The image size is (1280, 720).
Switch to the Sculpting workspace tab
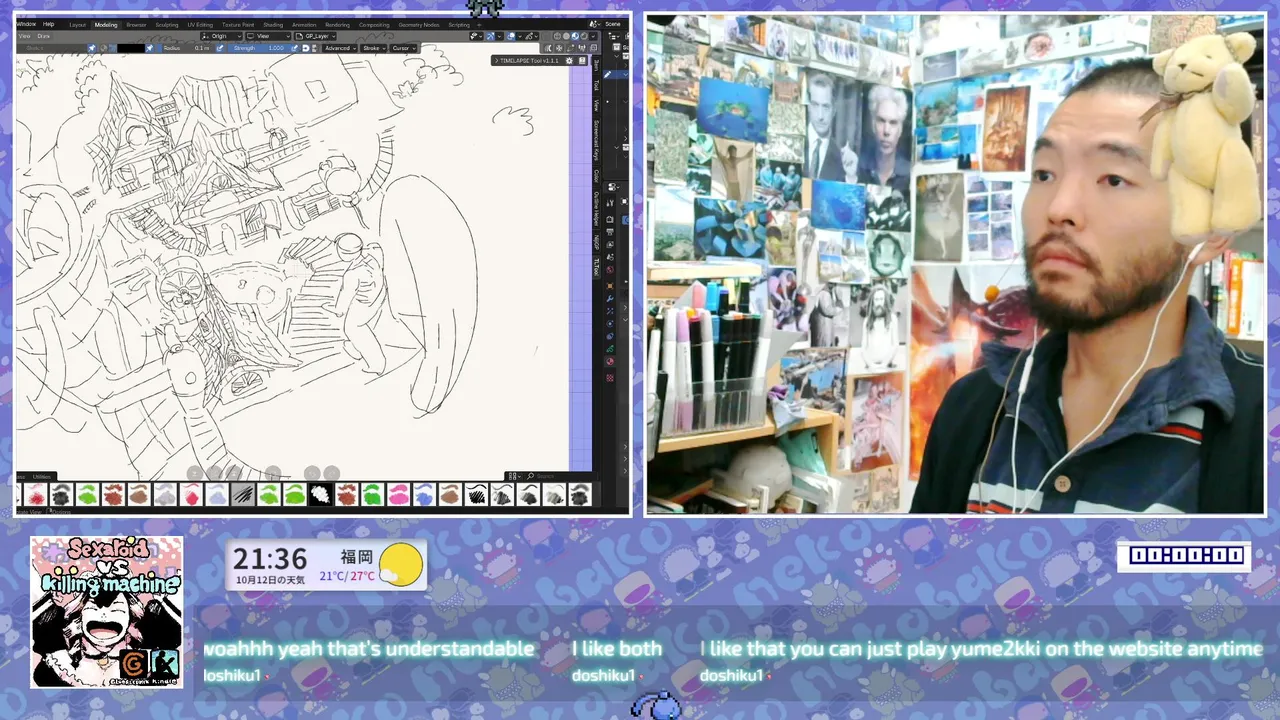pos(167,24)
